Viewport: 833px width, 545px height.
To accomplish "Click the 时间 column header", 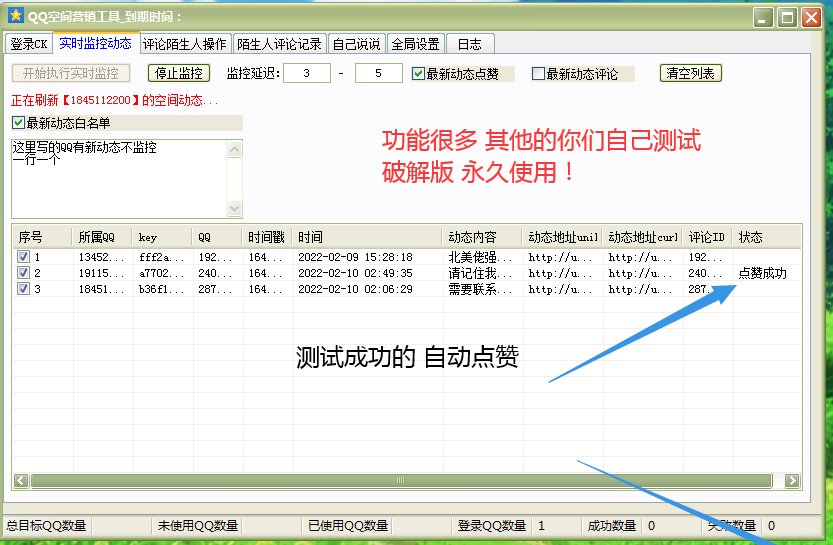I will click(x=367, y=237).
